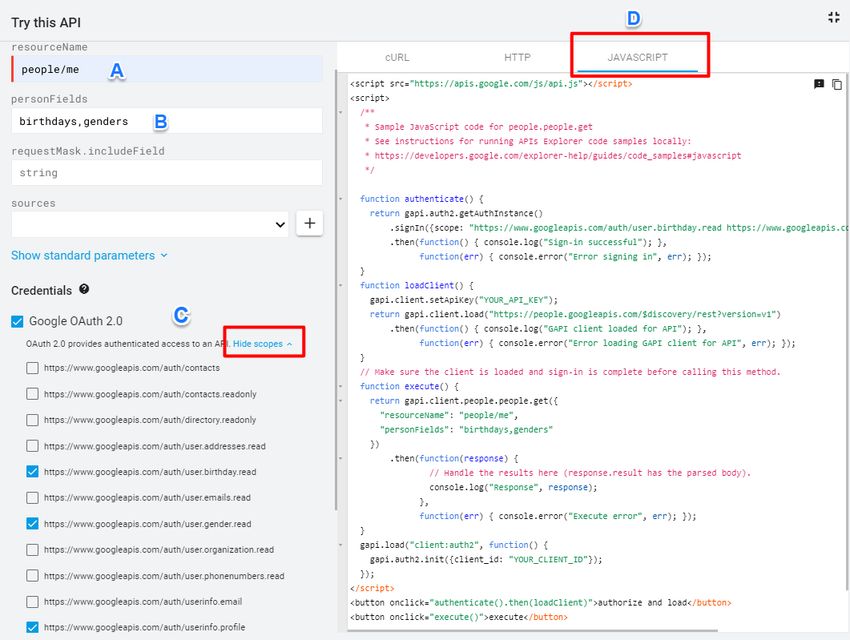Edit the resourceName field people/me
Image resolution: width=850 pixels, height=640 pixels.
coord(167,69)
